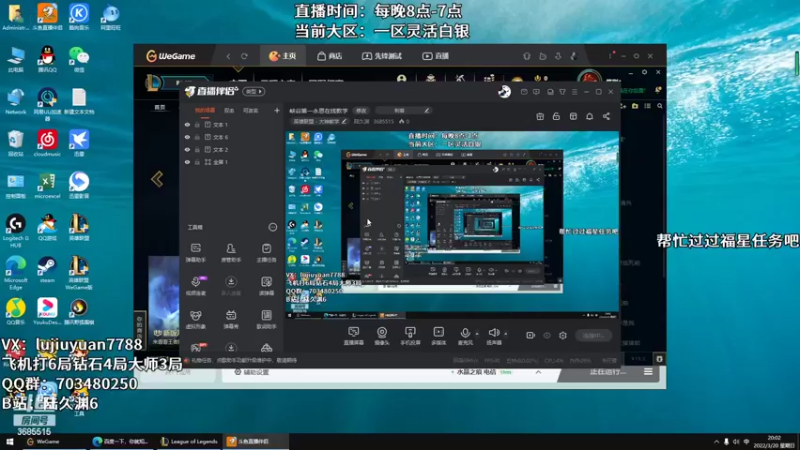Click the start streaming button
Viewport: 800px width, 450px height.
tap(593, 335)
